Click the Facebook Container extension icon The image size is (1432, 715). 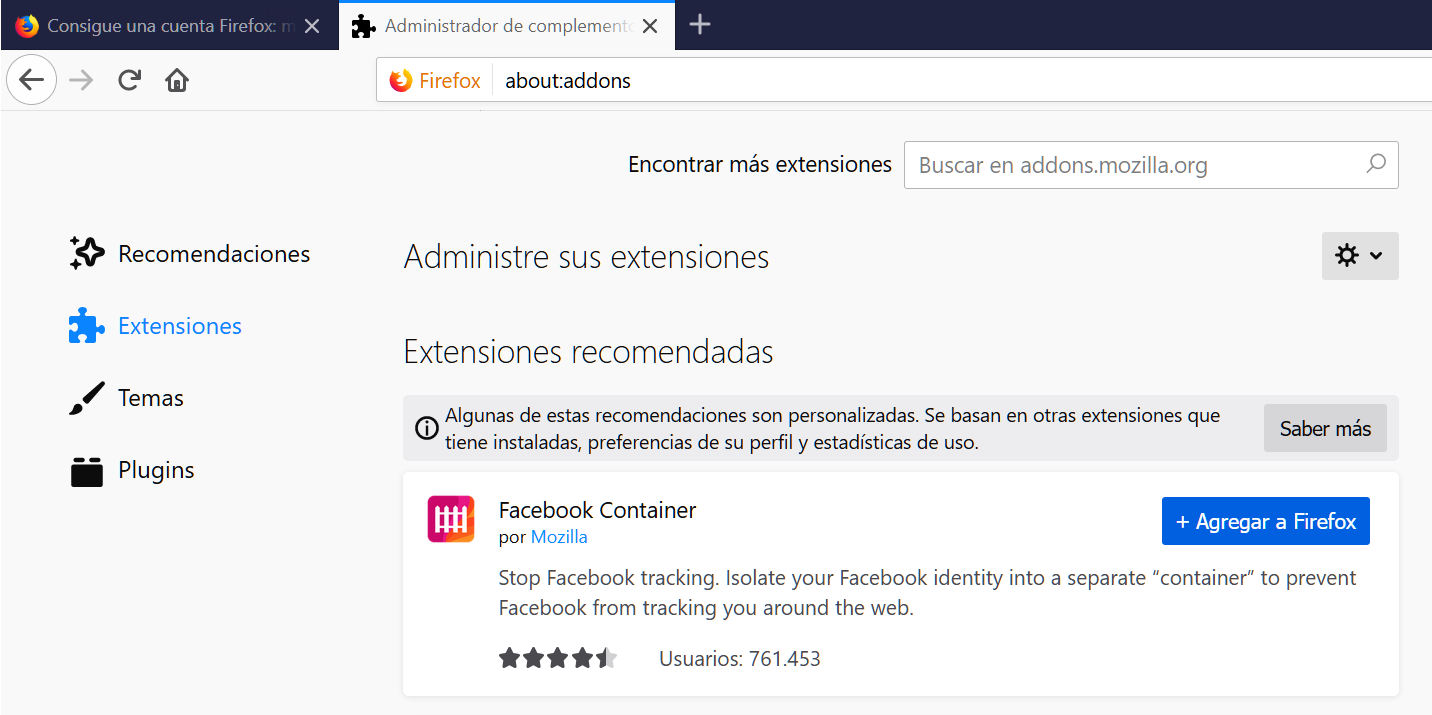[x=451, y=519]
